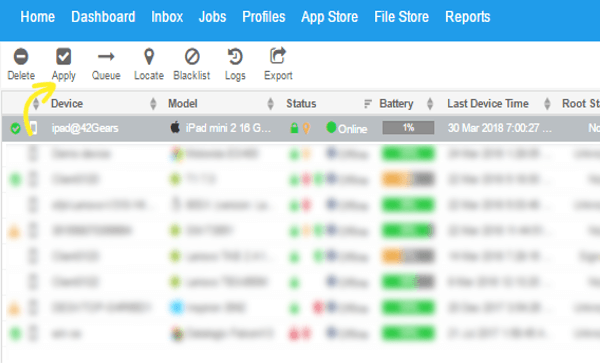Open Status column filter icon
This screenshot has height=364, width=600.
coord(368,103)
